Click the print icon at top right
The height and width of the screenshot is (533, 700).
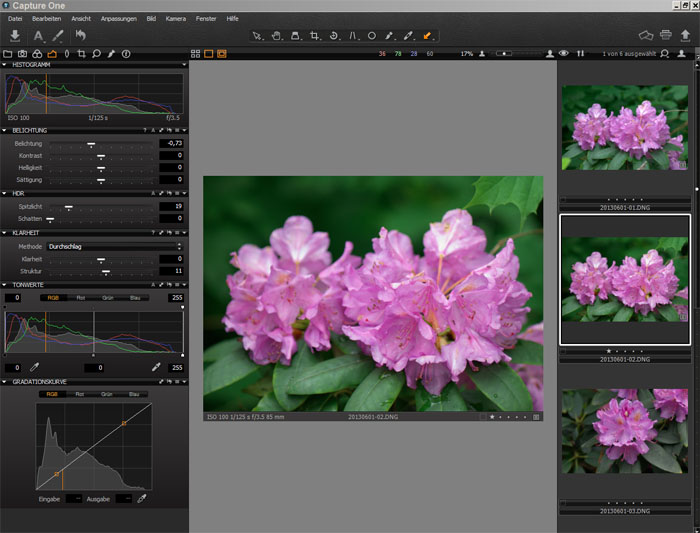(x=665, y=36)
